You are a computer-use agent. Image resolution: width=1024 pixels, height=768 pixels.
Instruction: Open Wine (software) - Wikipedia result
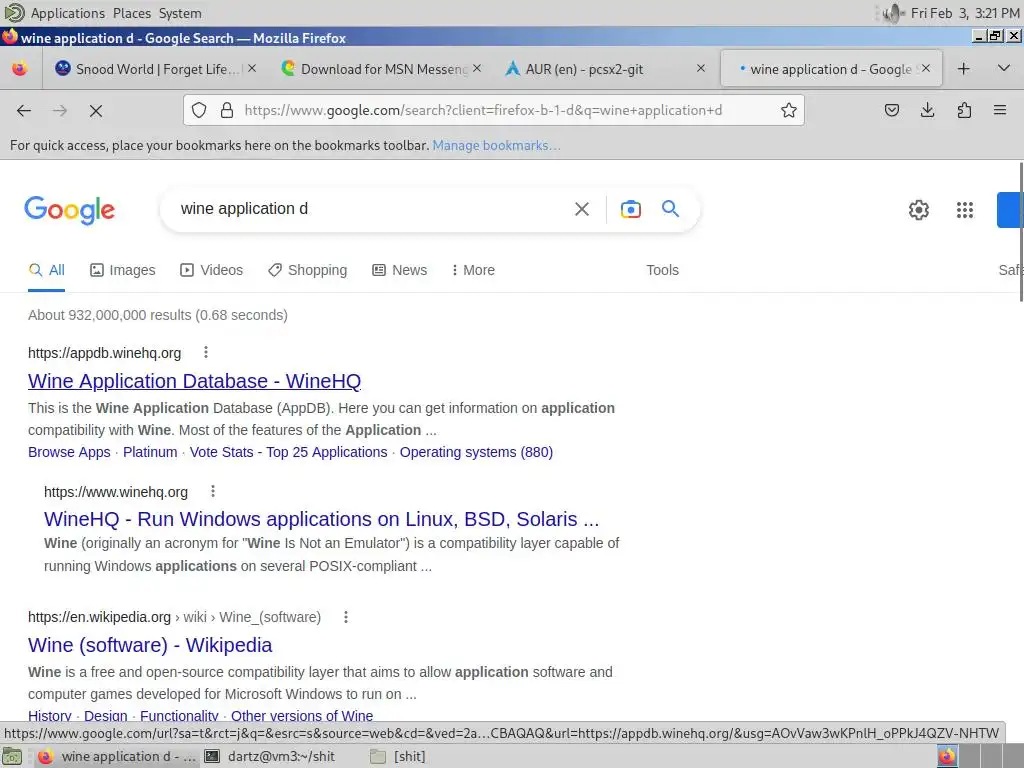point(150,645)
